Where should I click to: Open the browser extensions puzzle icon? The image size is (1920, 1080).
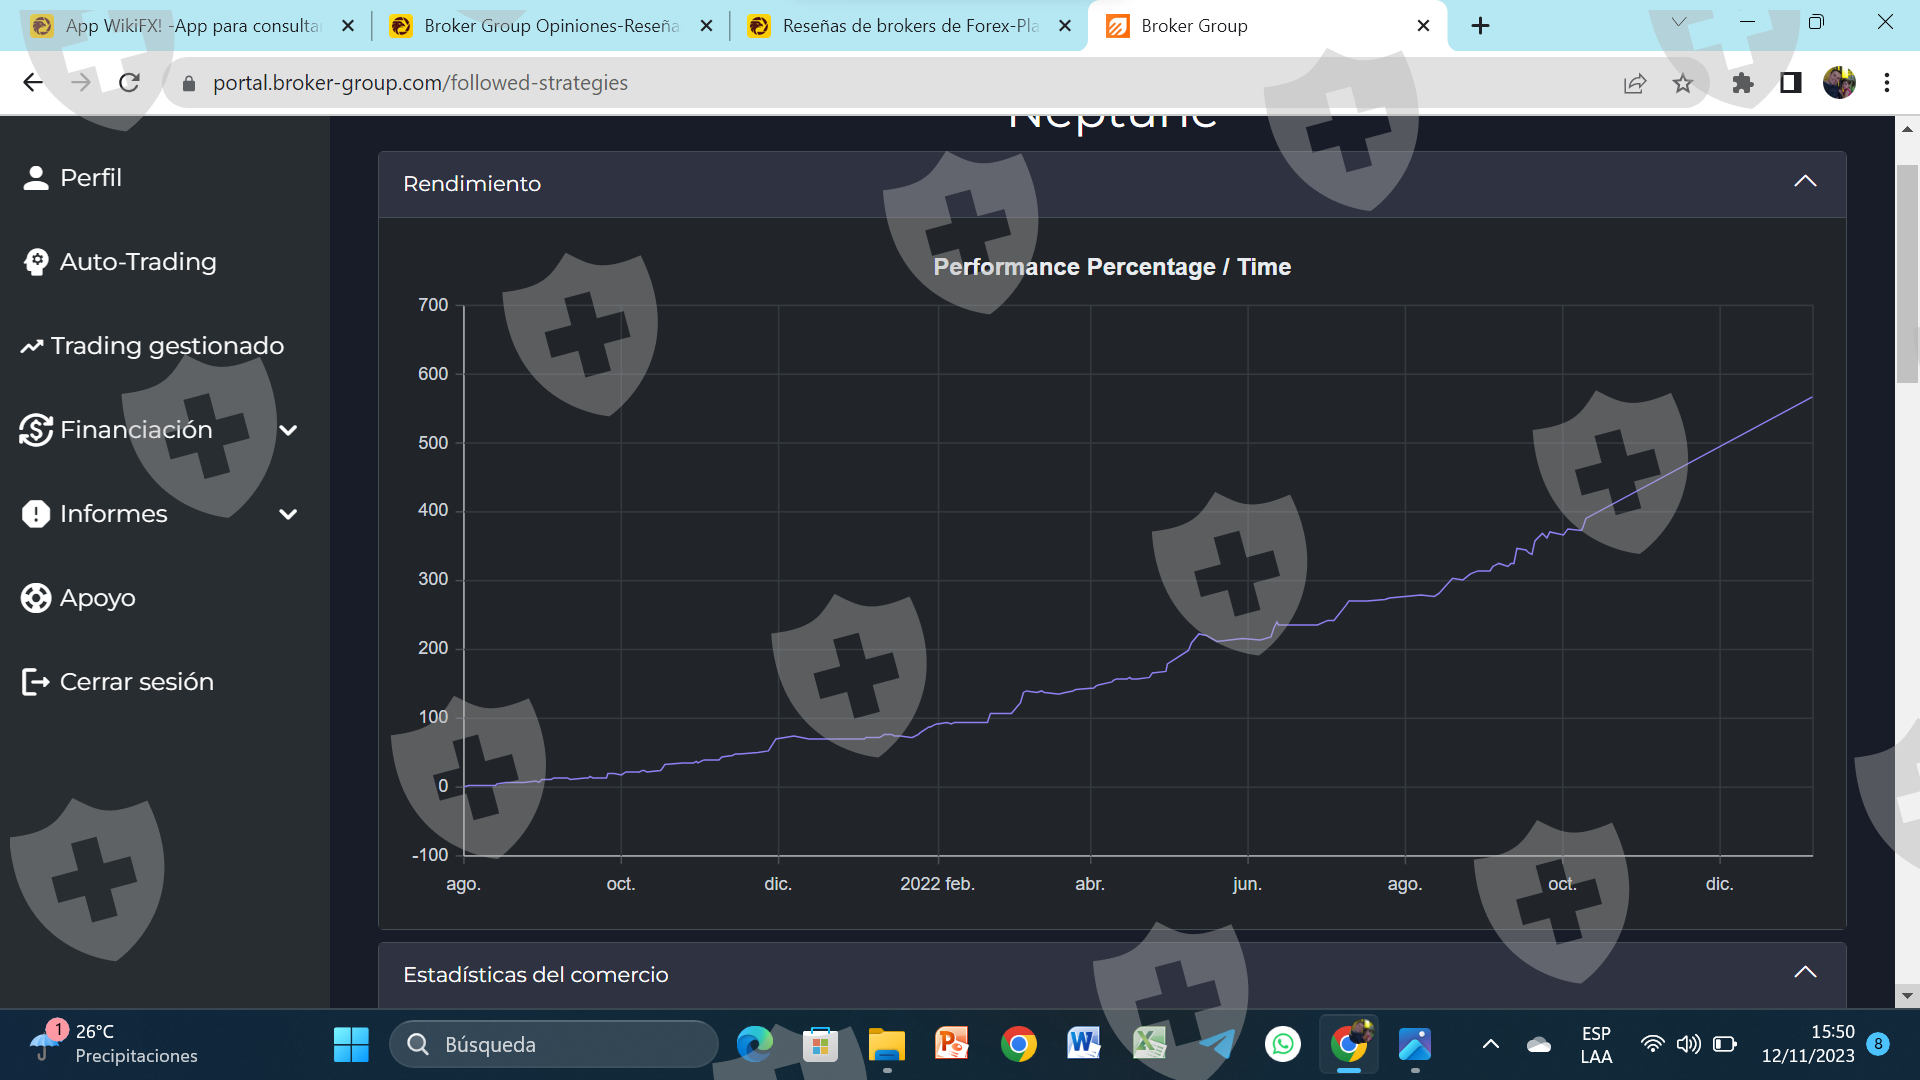pyautogui.click(x=1743, y=83)
